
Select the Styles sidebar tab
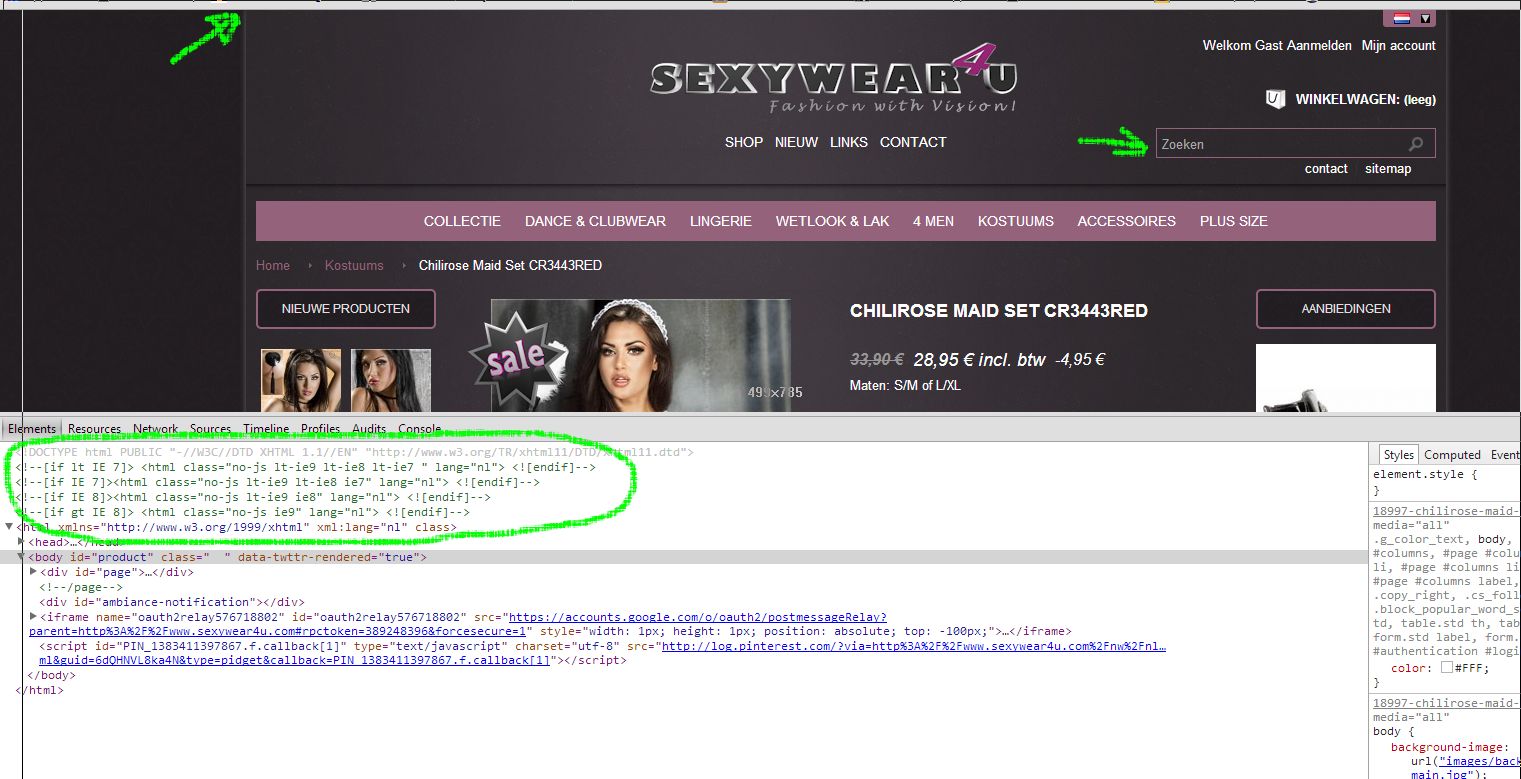[x=1398, y=455]
